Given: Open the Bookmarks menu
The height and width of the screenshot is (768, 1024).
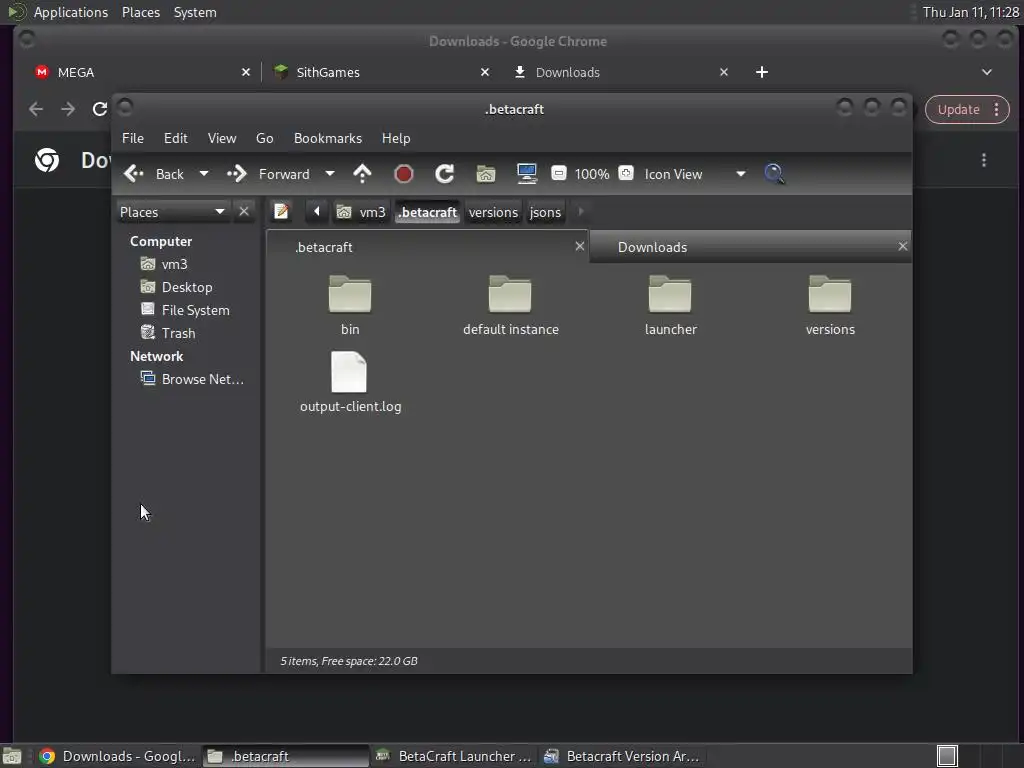Looking at the screenshot, I should [328, 138].
